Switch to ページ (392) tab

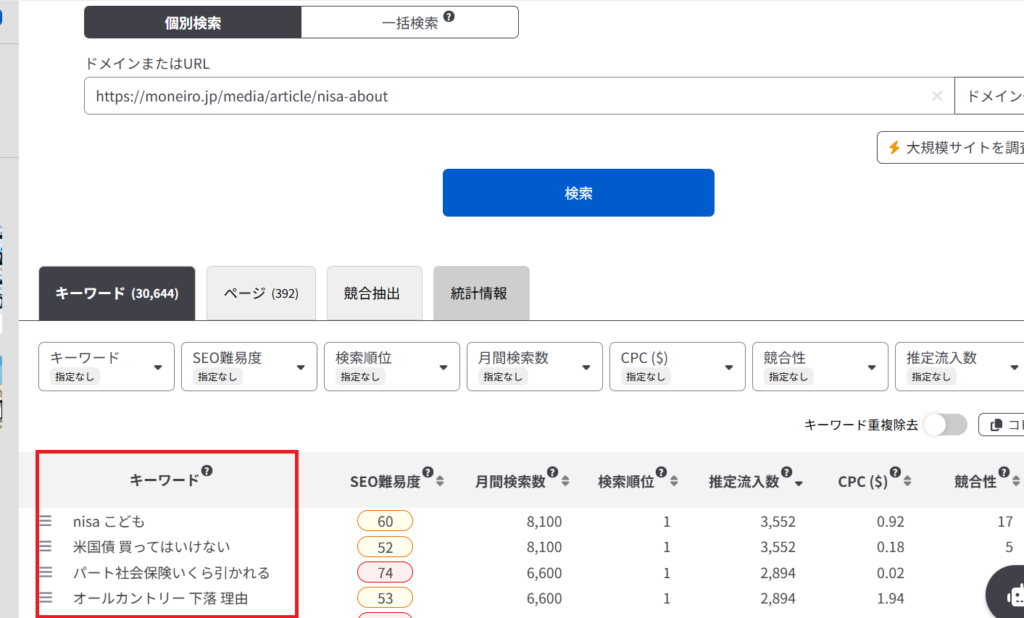click(x=261, y=293)
